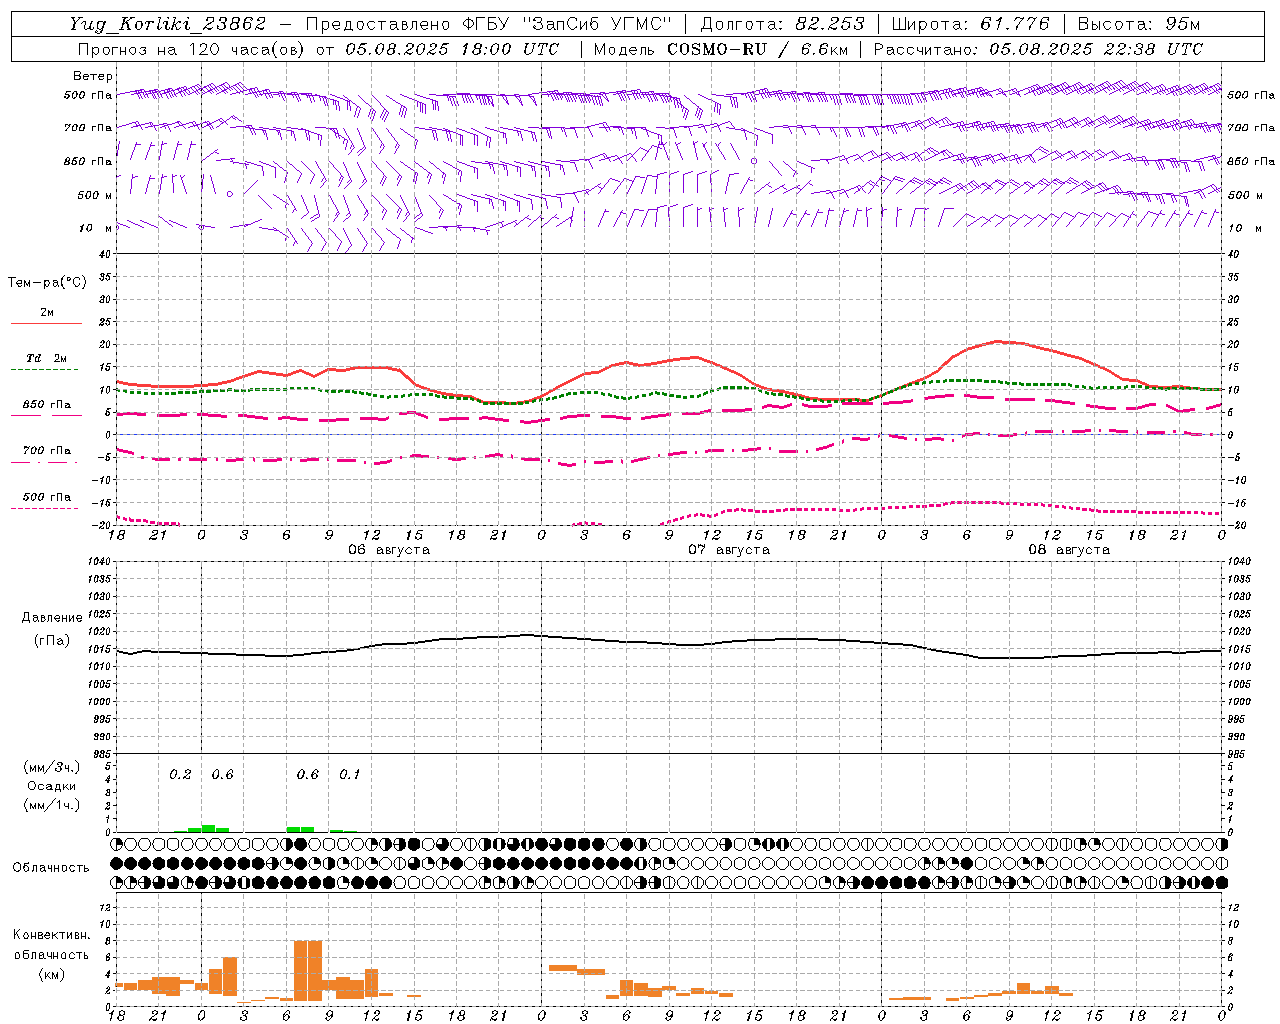Viewport: 1280px width, 1024px height.
Task: Click the (км) unit label under convective cloudiness
Action: click(x=51, y=974)
